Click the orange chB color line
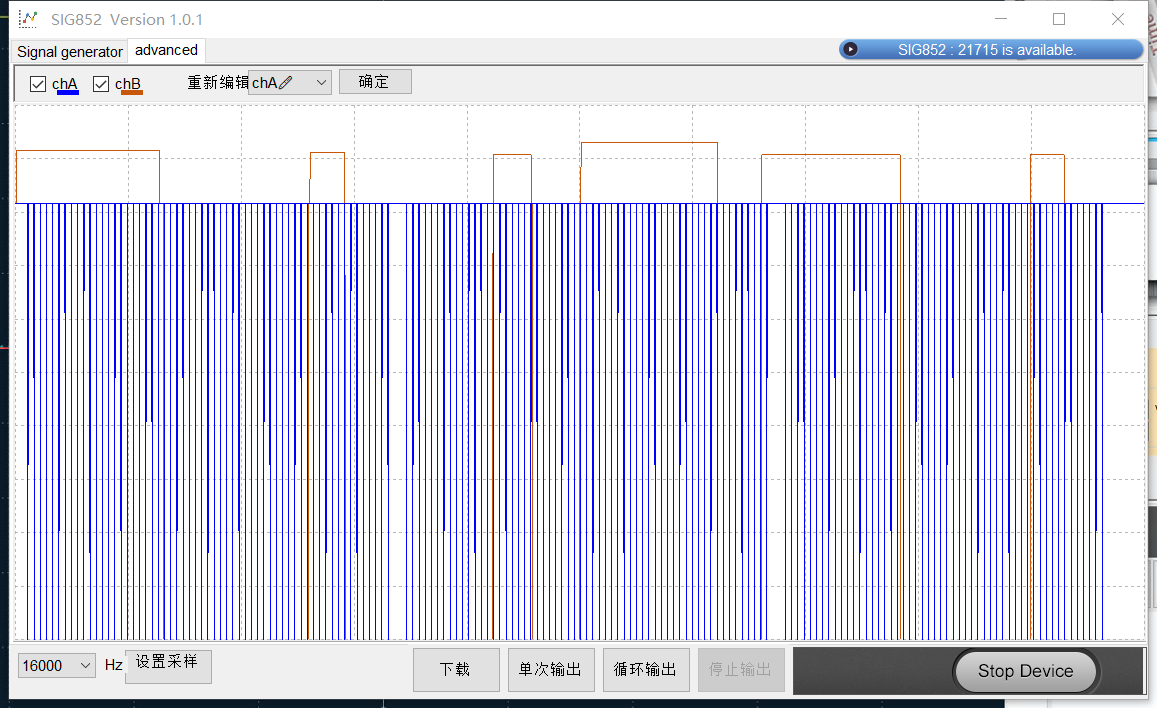This screenshot has height=708, width=1157. pyautogui.click(x=131, y=94)
